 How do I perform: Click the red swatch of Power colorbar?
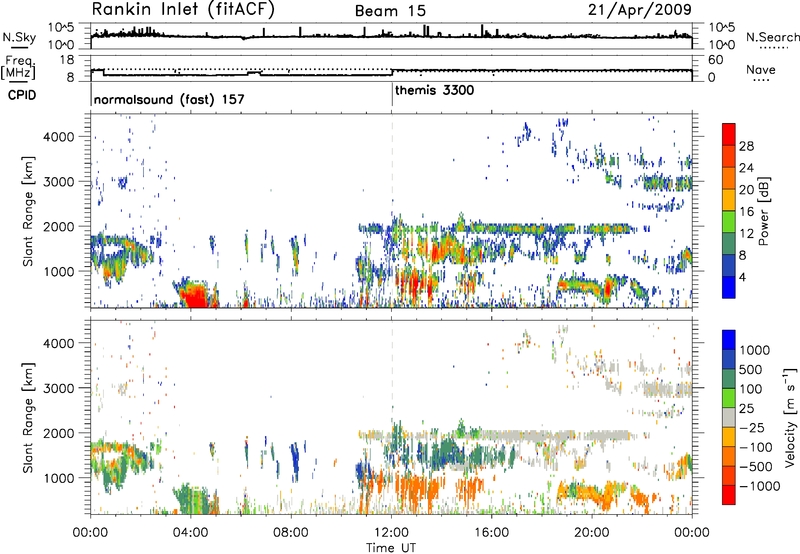(729, 134)
